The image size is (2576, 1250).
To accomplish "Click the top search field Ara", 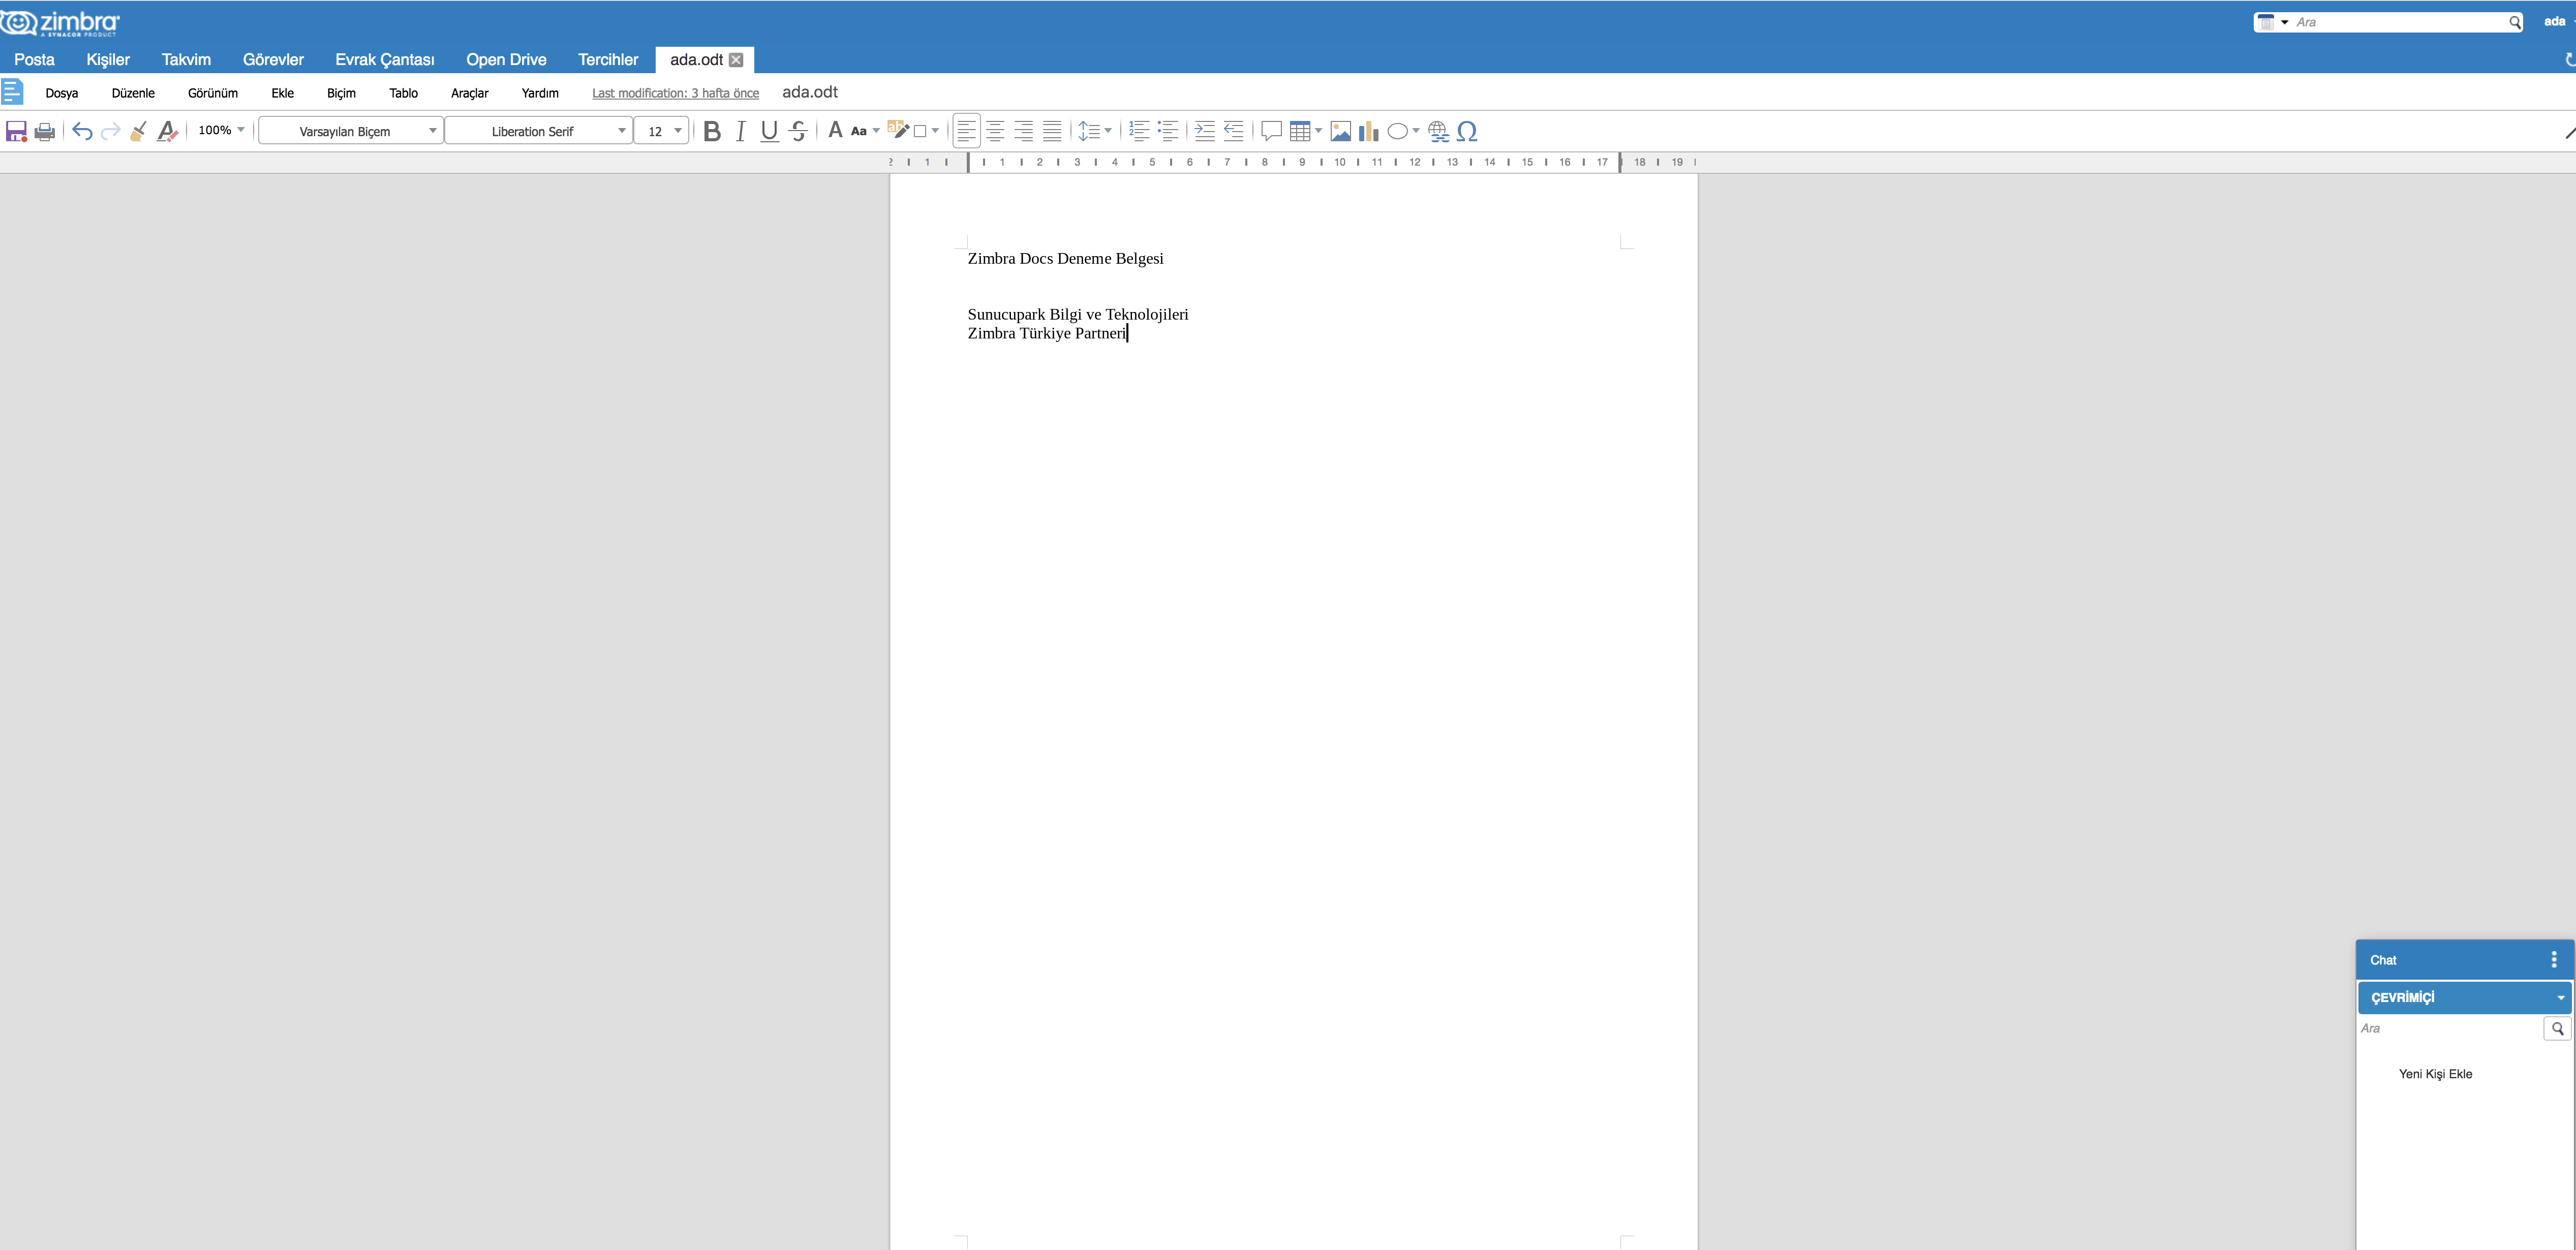I will pyautogui.click(x=2399, y=22).
